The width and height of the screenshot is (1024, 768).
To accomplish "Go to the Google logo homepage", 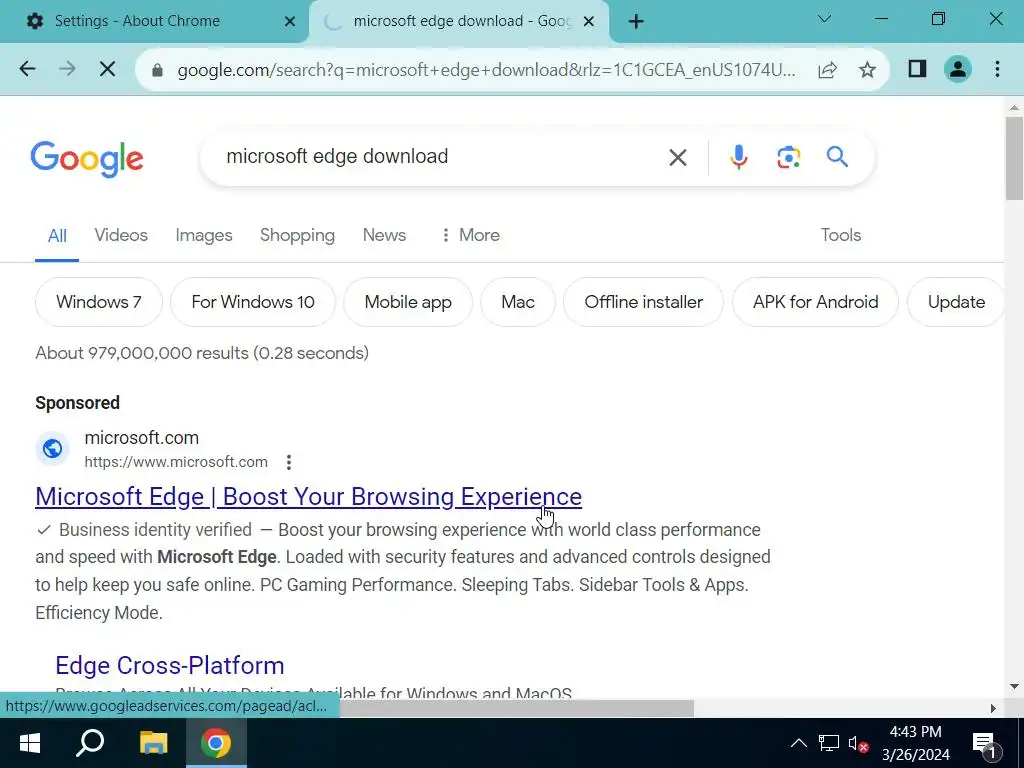I will (87, 159).
